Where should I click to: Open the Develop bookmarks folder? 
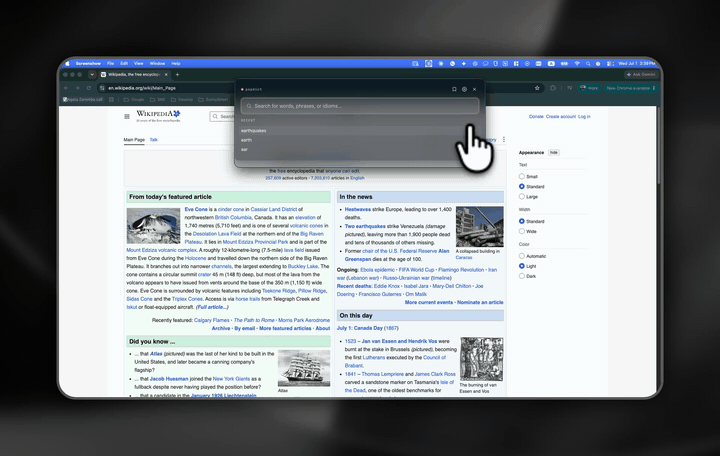click(x=182, y=99)
